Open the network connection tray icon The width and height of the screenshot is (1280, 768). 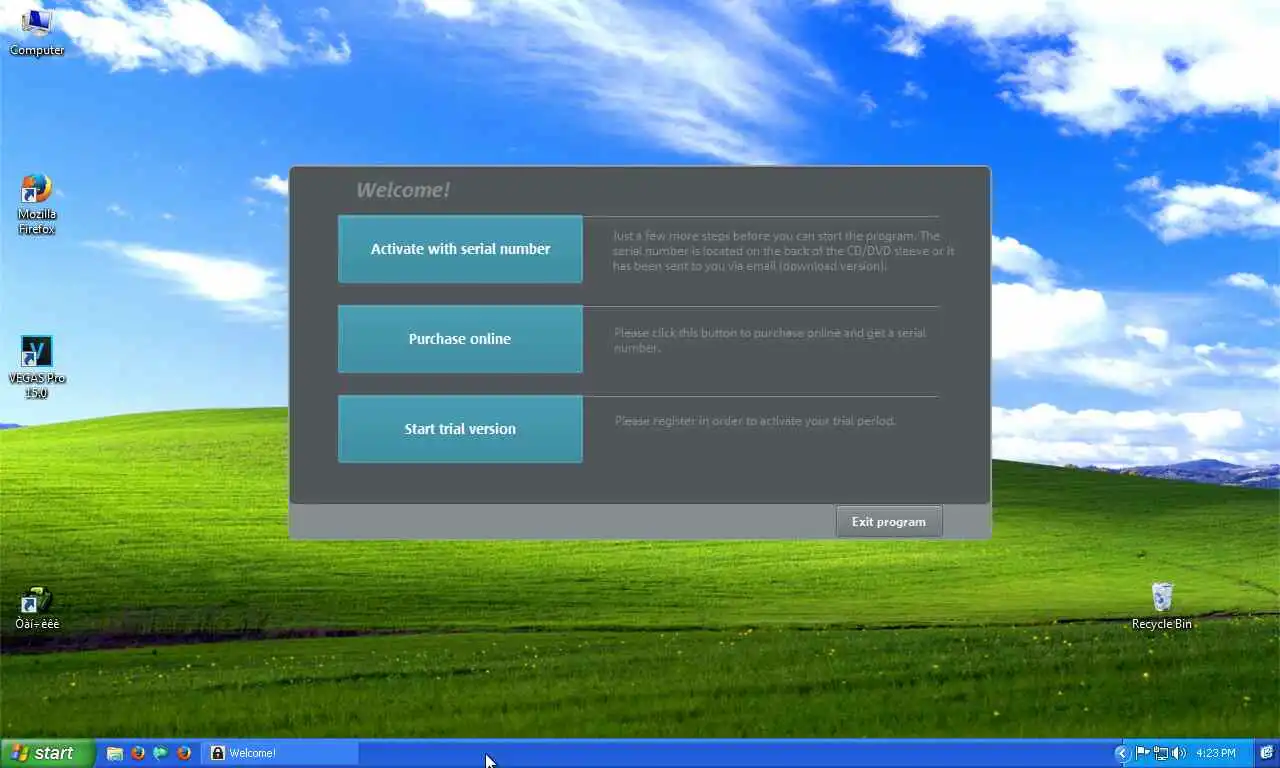pyautogui.click(x=1160, y=753)
